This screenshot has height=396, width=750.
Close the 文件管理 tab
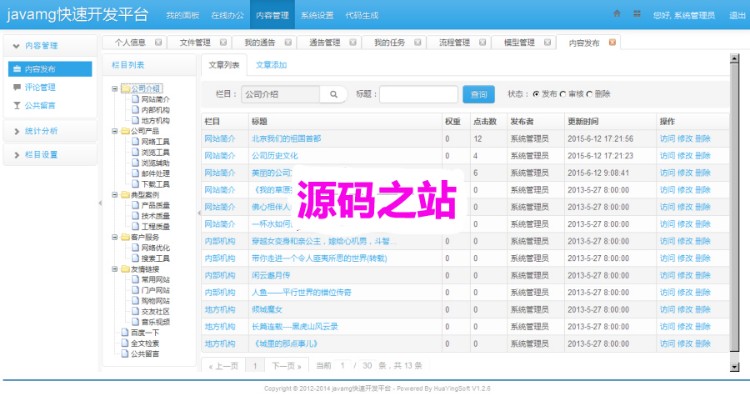(223, 42)
